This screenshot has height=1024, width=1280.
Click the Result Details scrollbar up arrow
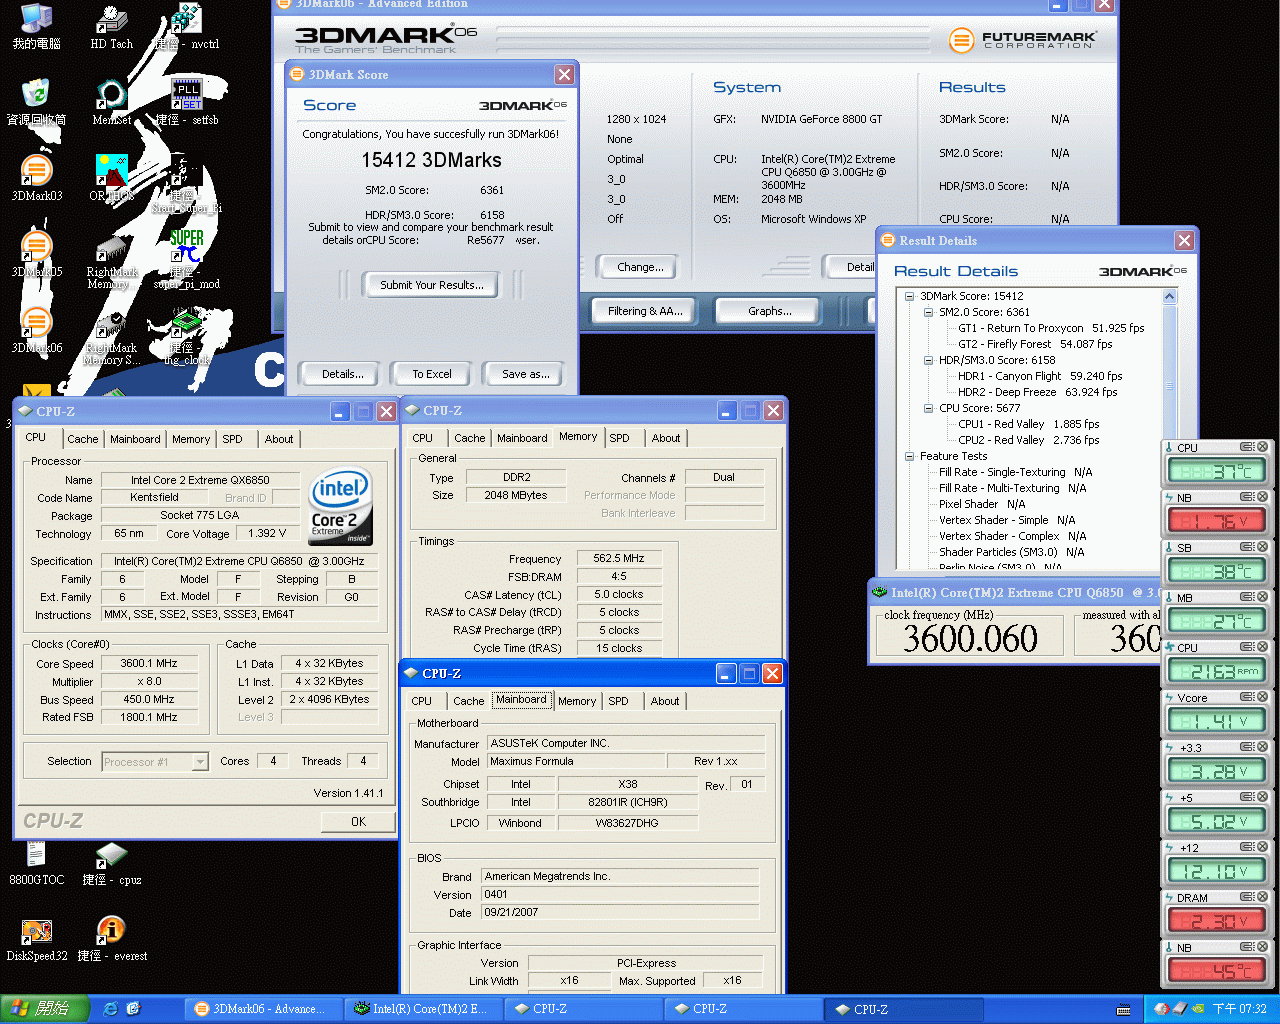pos(1169,295)
